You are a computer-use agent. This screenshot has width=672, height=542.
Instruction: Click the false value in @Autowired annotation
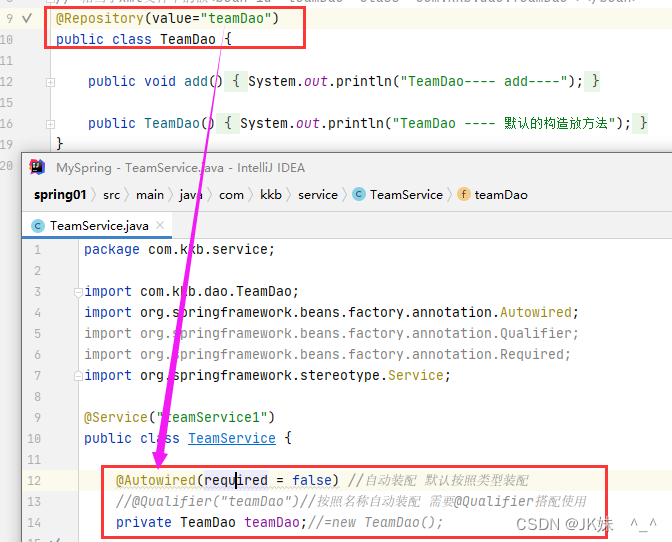pyautogui.click(x=312, y=480)
